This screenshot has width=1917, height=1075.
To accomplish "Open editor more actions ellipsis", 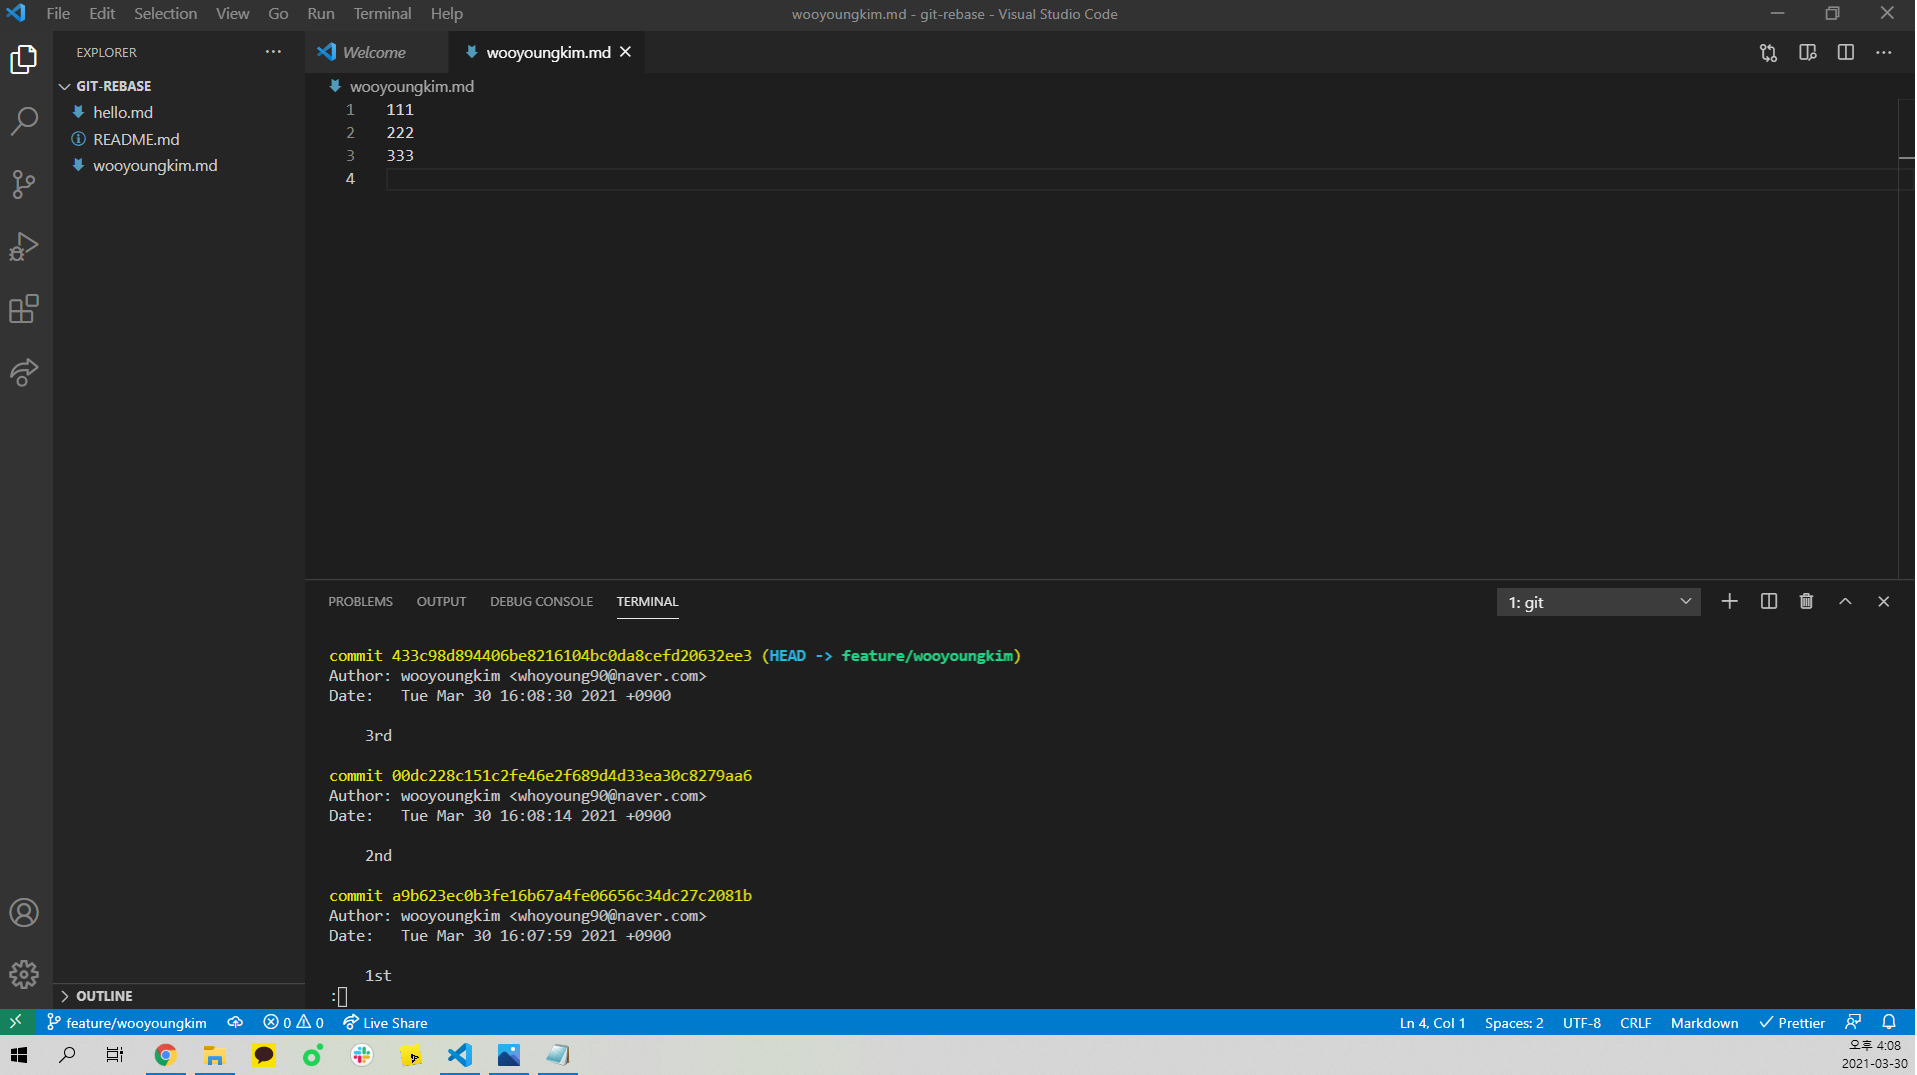I will pyautogui.click(x=1884, y=53).
